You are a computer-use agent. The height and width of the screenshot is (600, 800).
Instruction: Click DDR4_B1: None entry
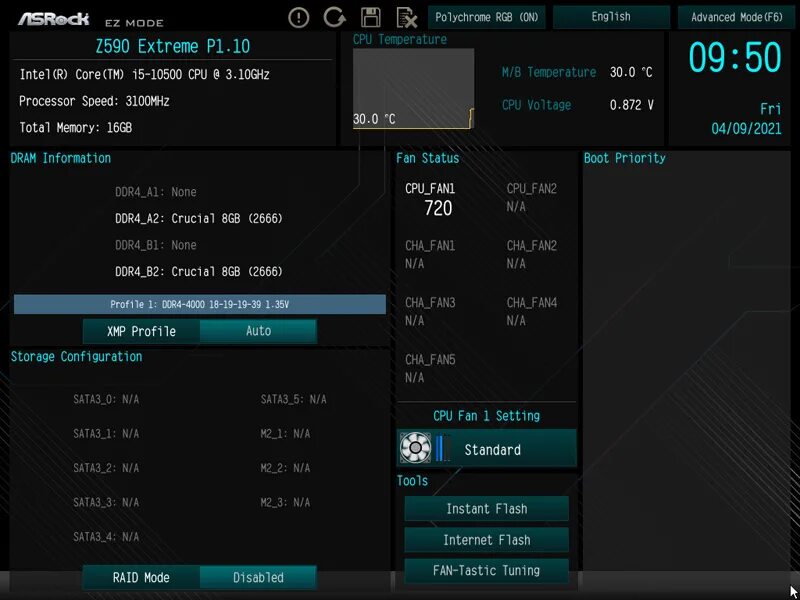[156, 245]
